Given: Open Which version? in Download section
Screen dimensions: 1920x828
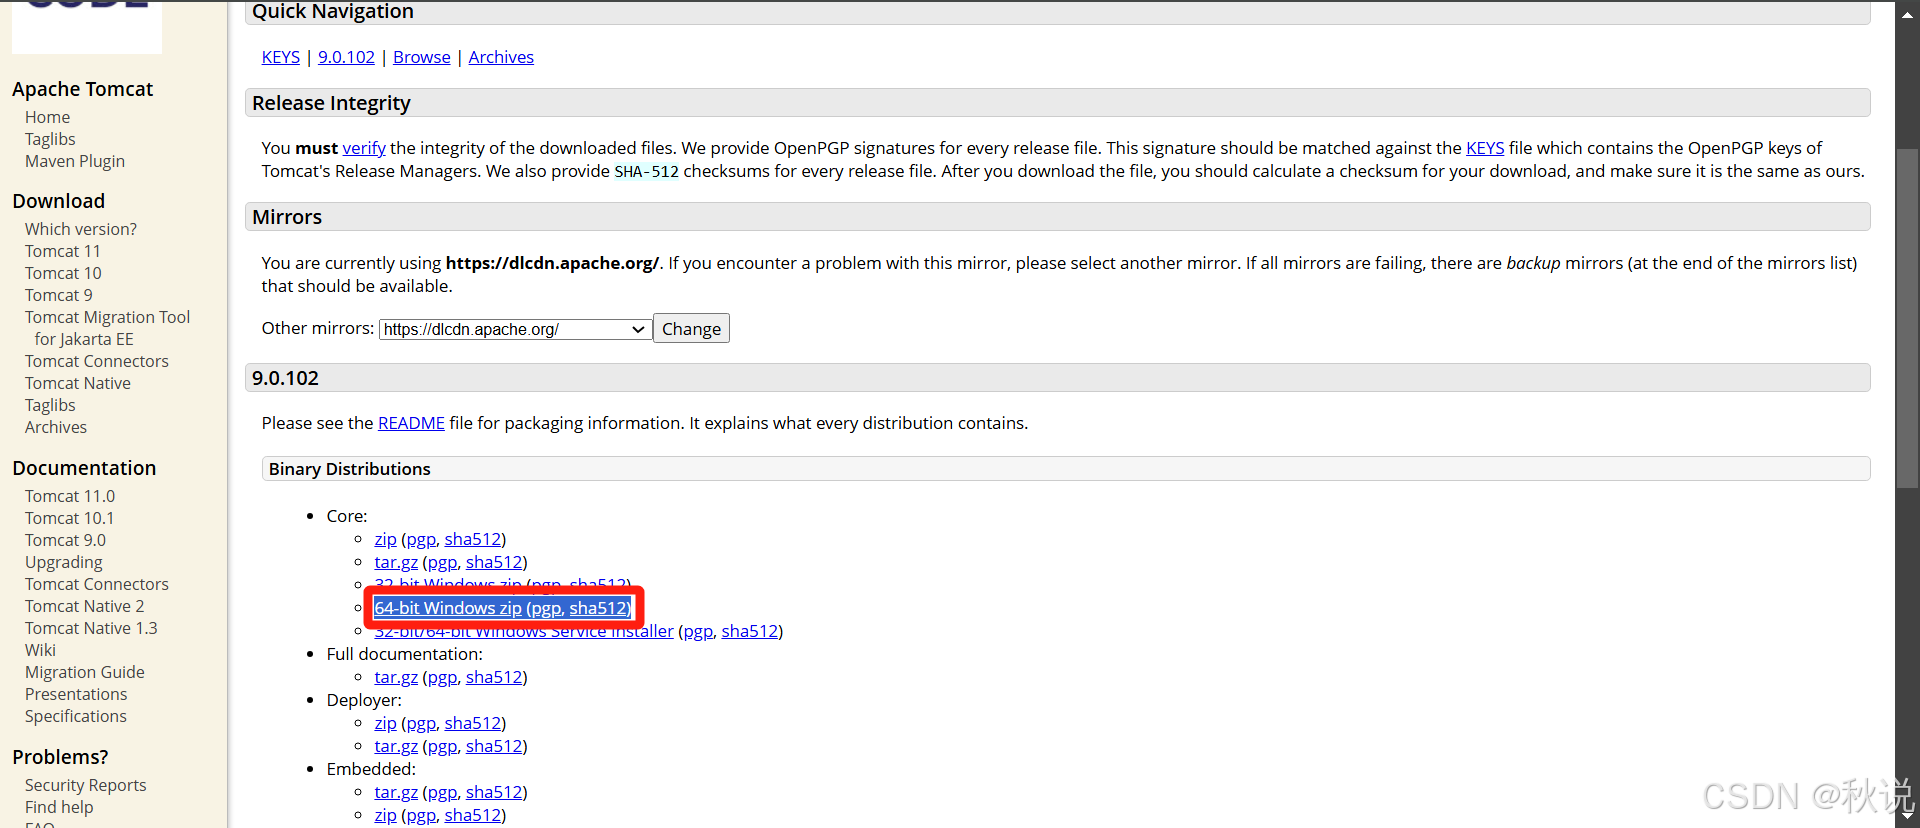Looking at the screenshot, I should pyautogui.click(x=81, y=229).
